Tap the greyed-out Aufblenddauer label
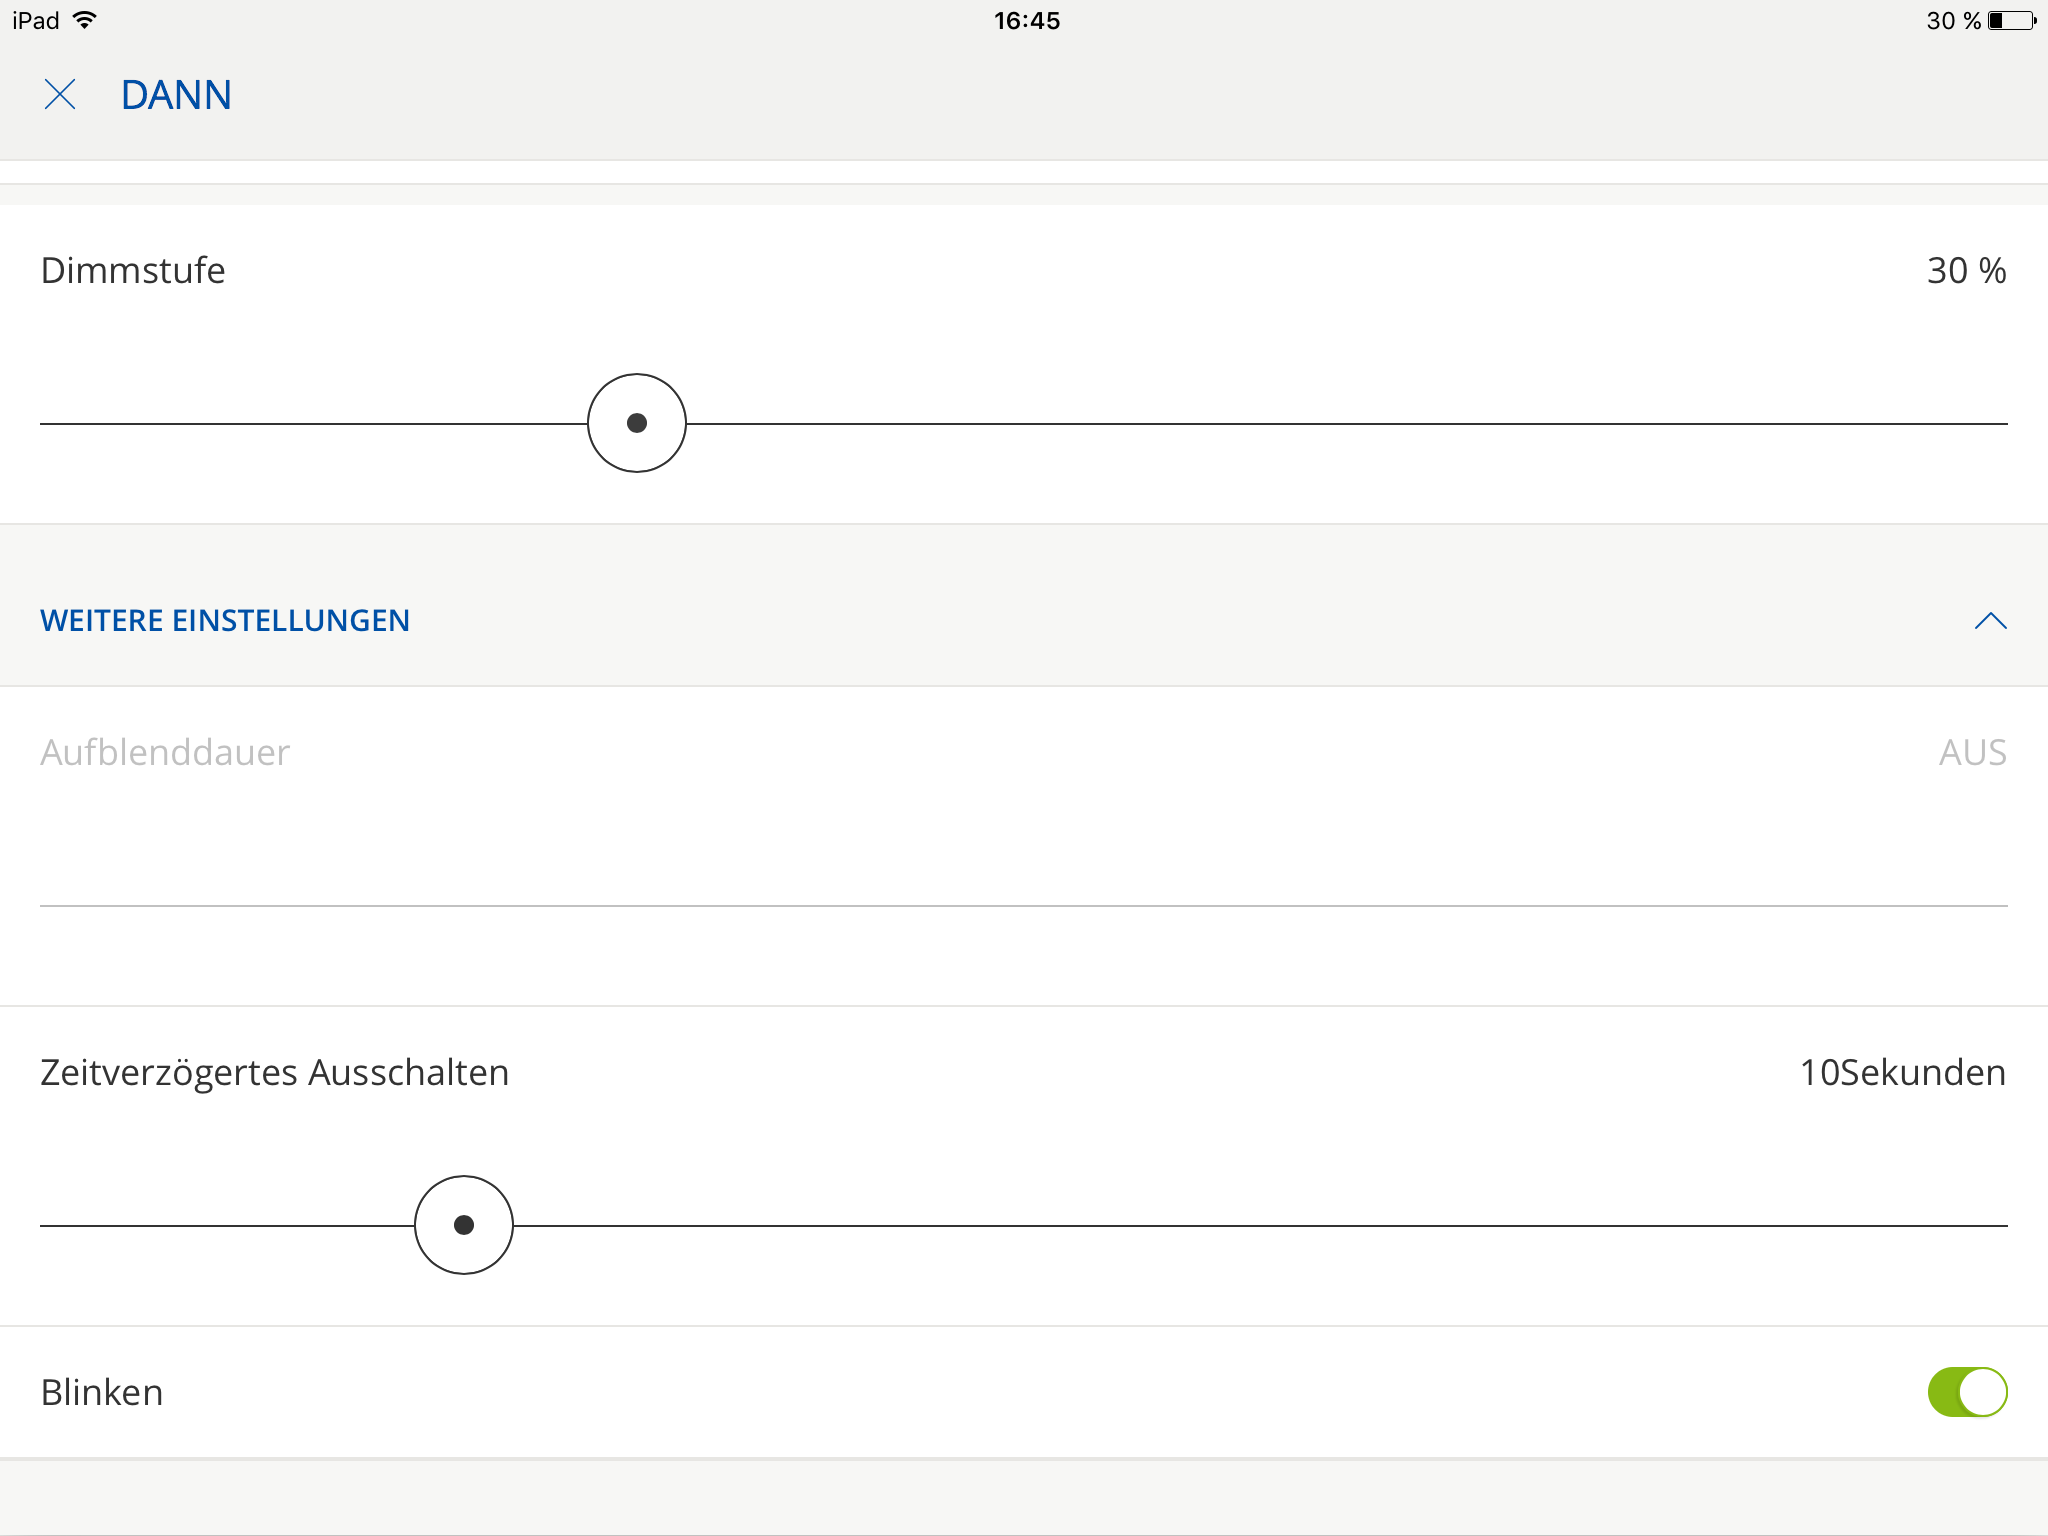 pos(165,753)
